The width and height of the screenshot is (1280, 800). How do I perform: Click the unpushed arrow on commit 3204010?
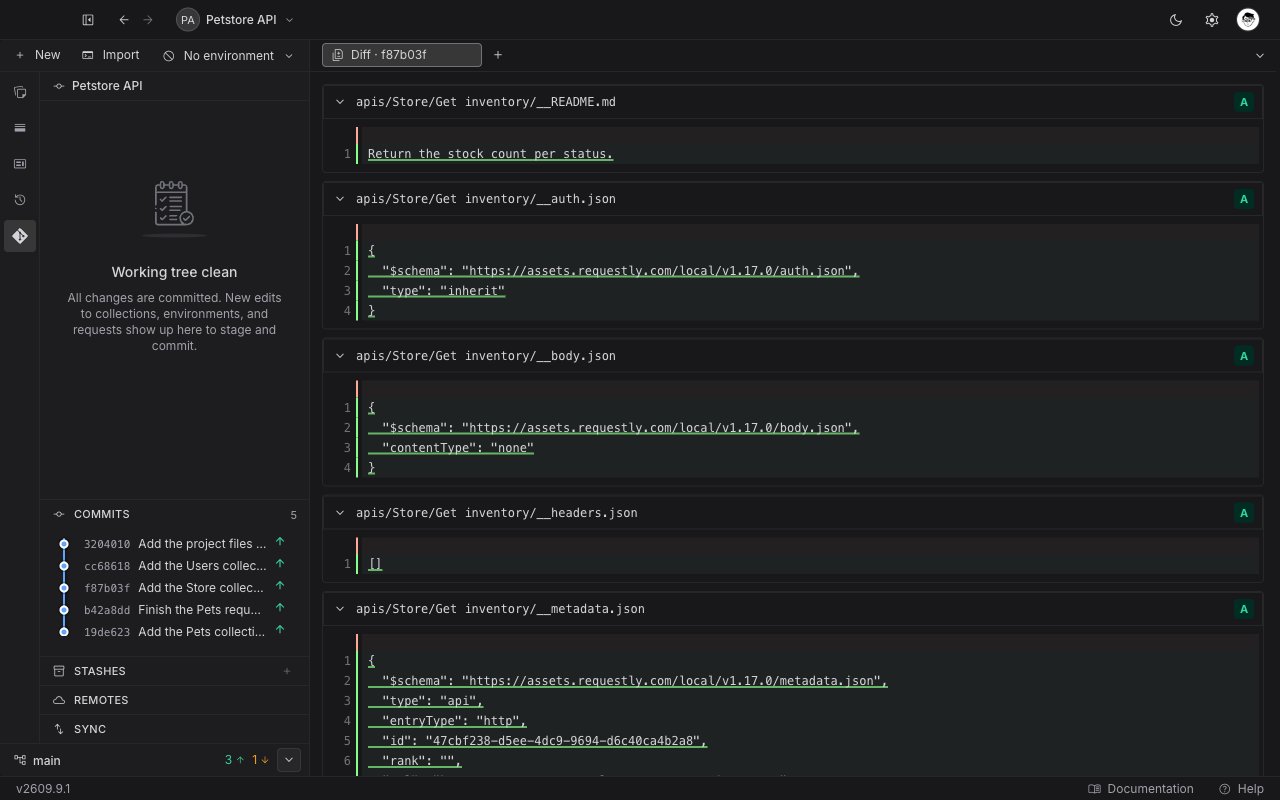[280, 542]
